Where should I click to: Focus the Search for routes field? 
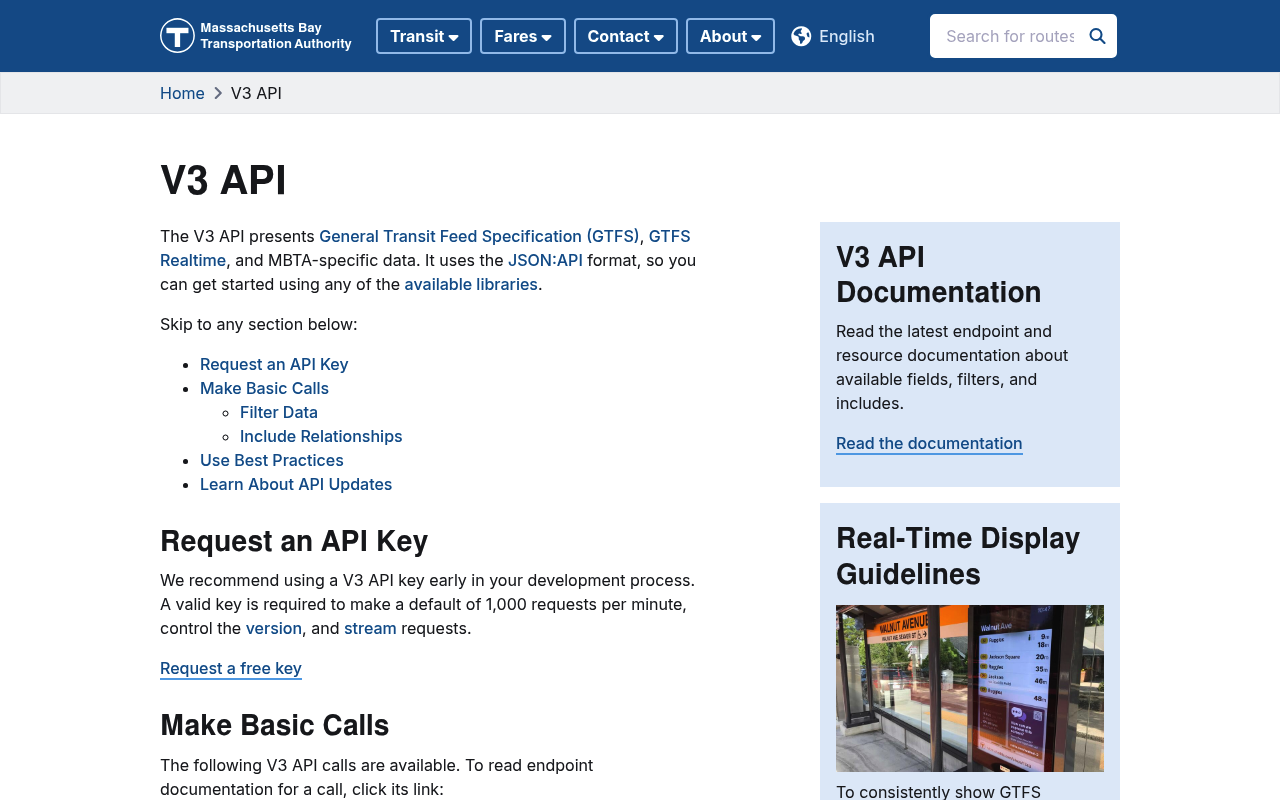[x=1010, y=36]
